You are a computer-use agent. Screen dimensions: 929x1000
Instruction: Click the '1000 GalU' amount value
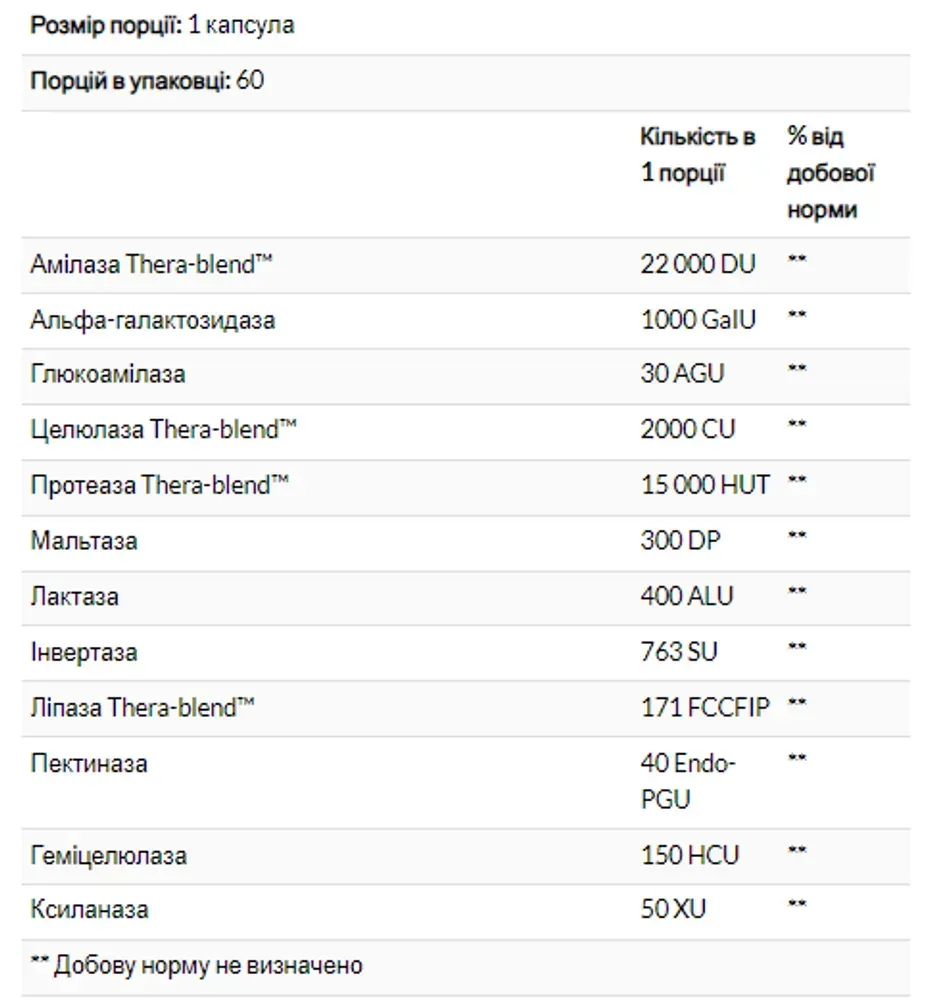point(698,320)
